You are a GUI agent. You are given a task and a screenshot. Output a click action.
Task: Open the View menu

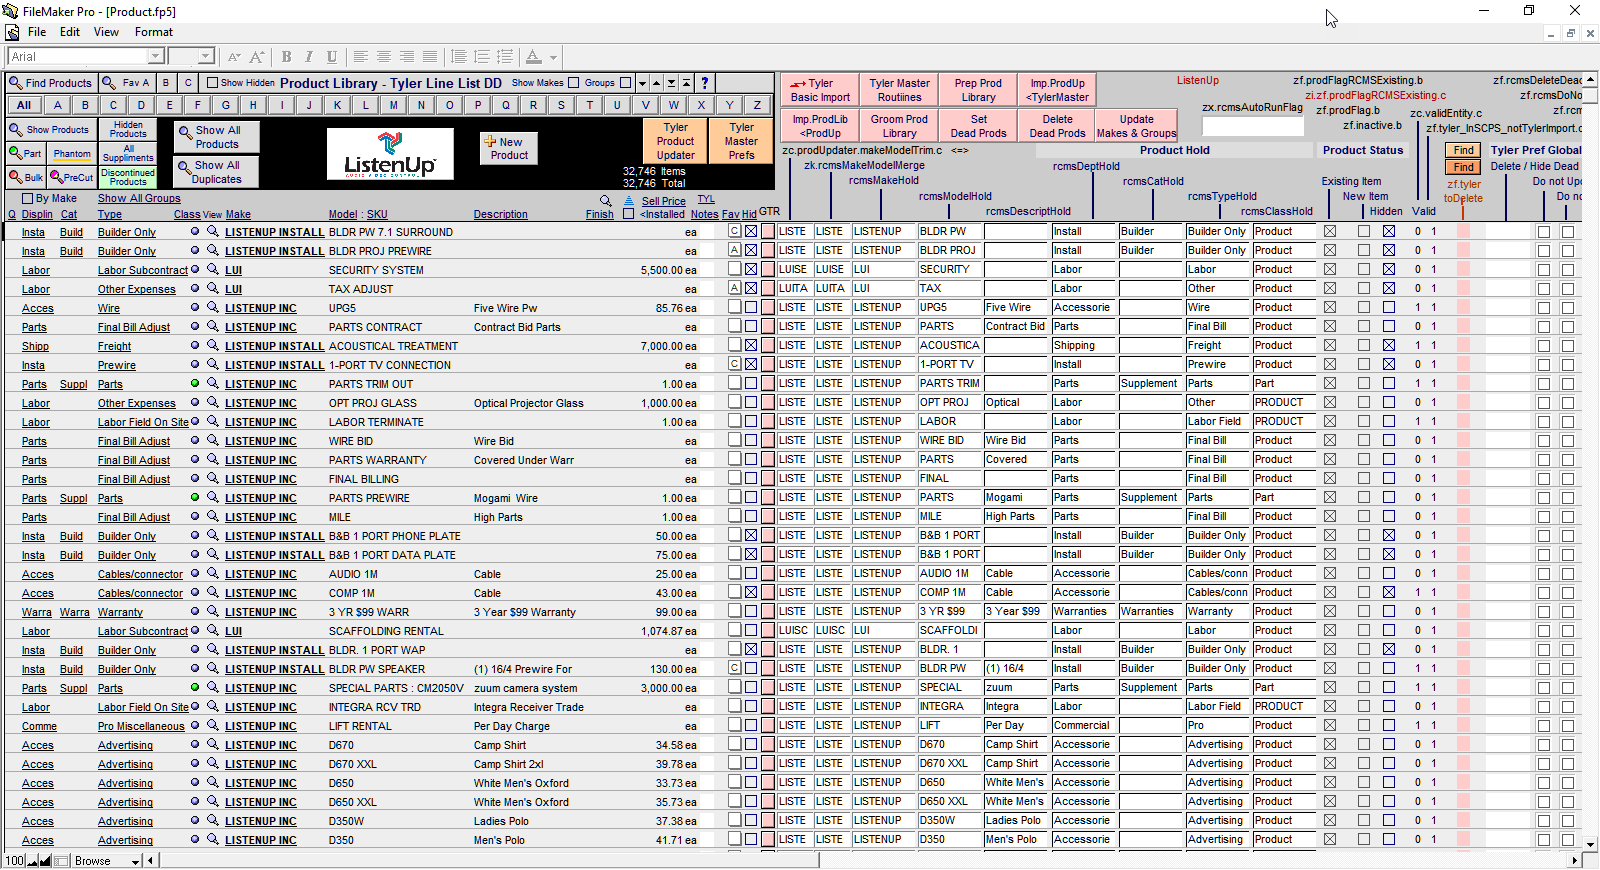106,32
